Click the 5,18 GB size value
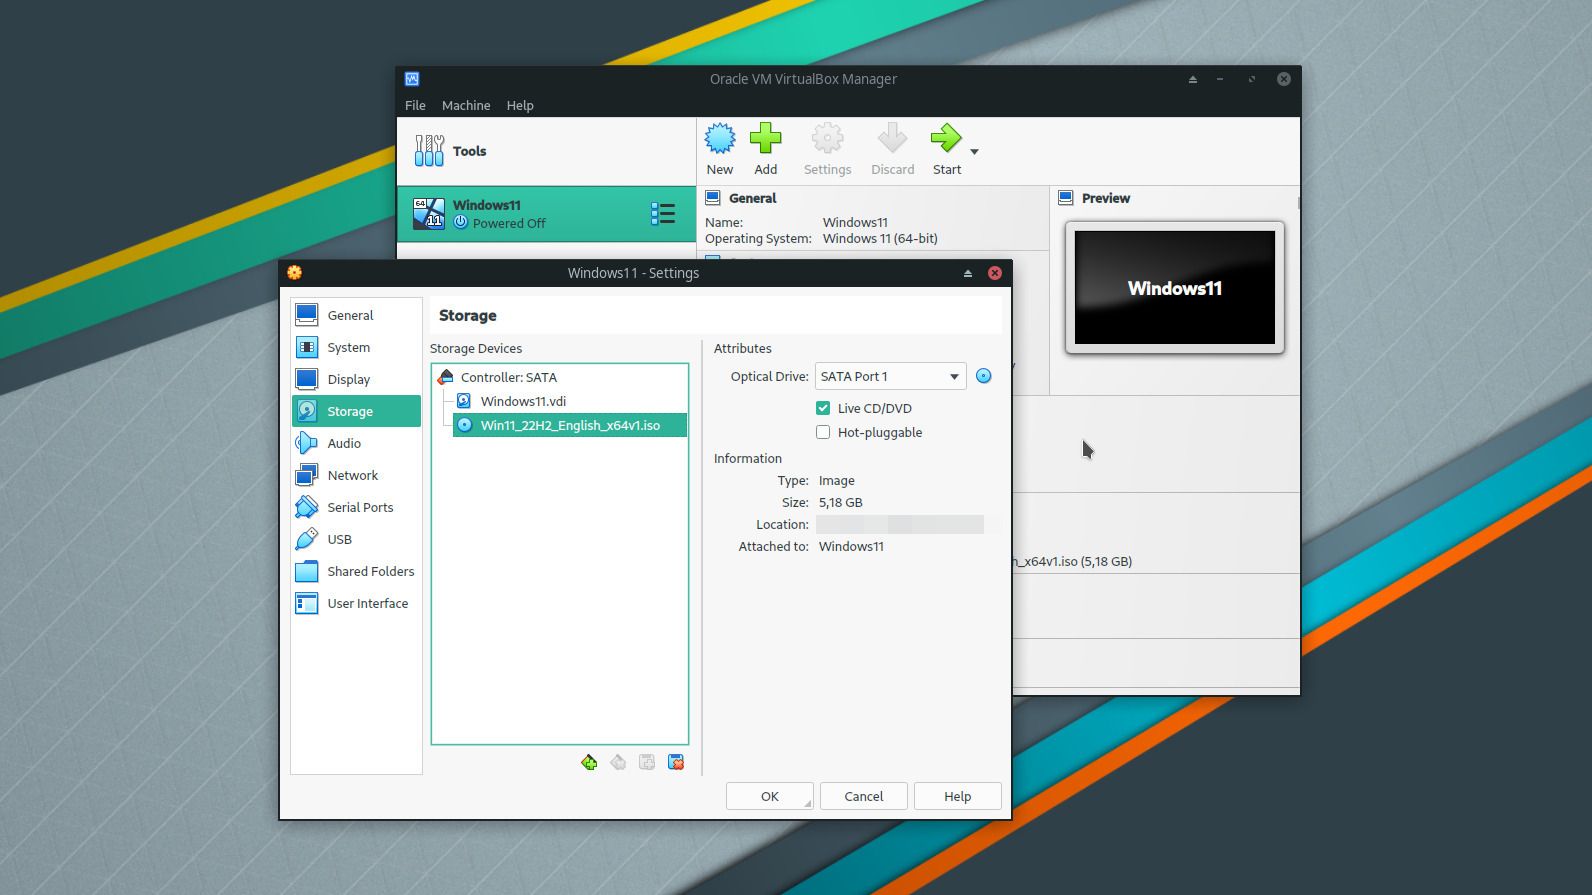The width and height of the screenshot is (1592, 895). pyautogui.click(x=841, y=502)
